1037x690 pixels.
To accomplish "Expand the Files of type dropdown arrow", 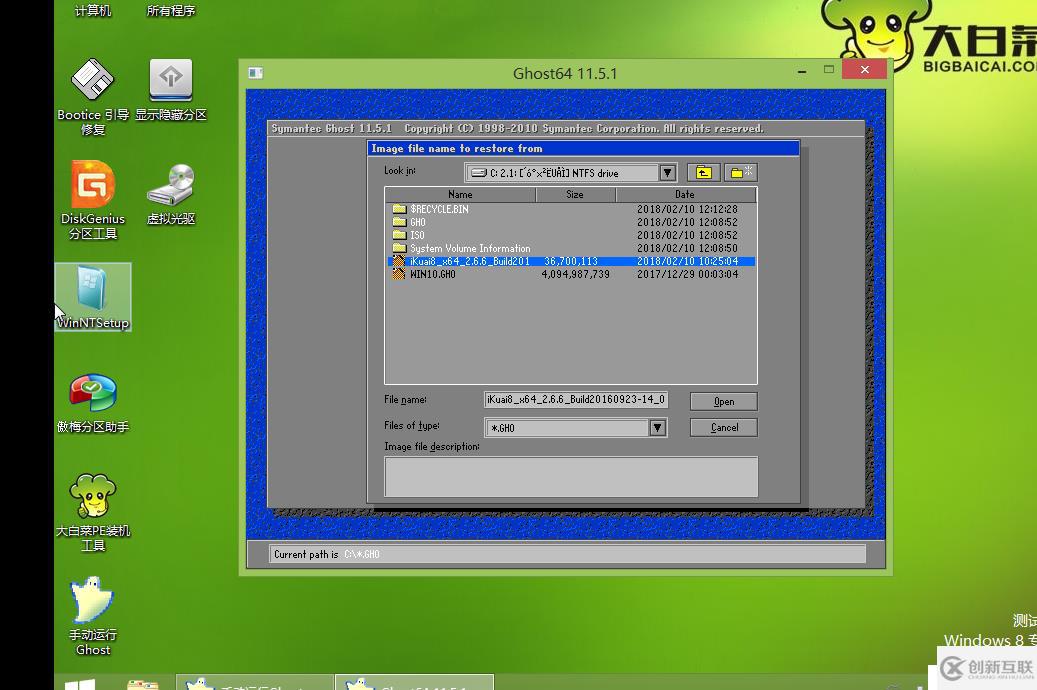I will (657, 428).
